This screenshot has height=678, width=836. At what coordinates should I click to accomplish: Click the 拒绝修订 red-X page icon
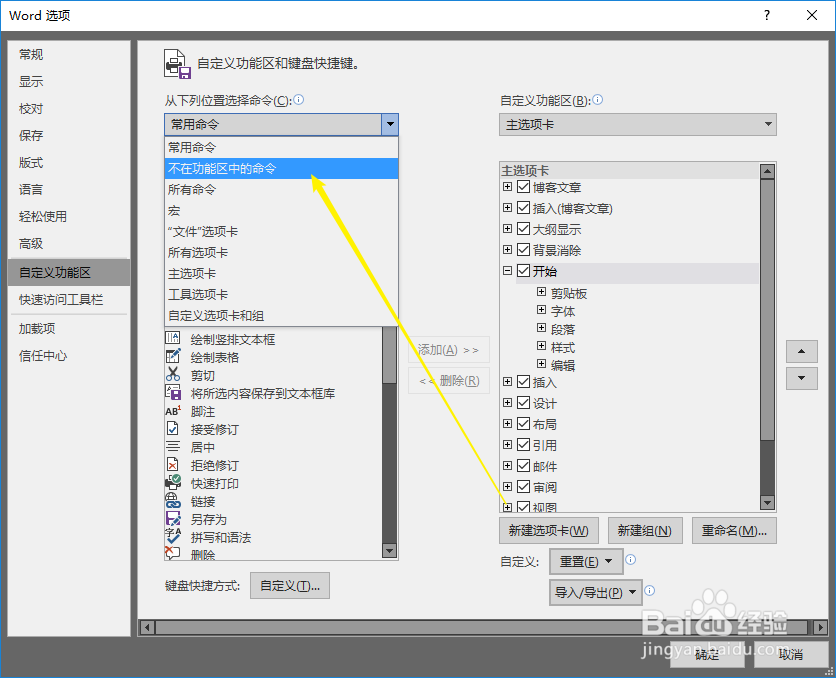tap(173, 464)
